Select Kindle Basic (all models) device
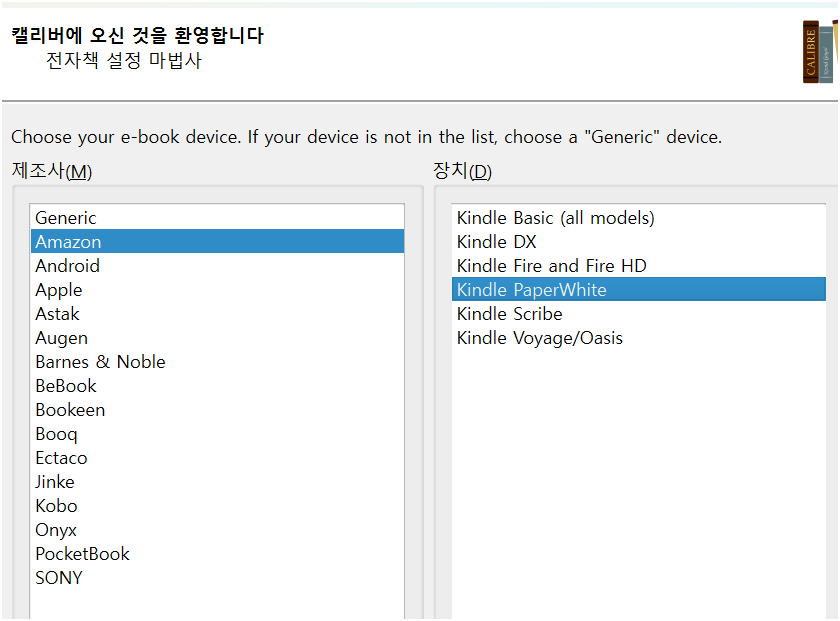Screen dimensions: 840x621 point(639,218)
